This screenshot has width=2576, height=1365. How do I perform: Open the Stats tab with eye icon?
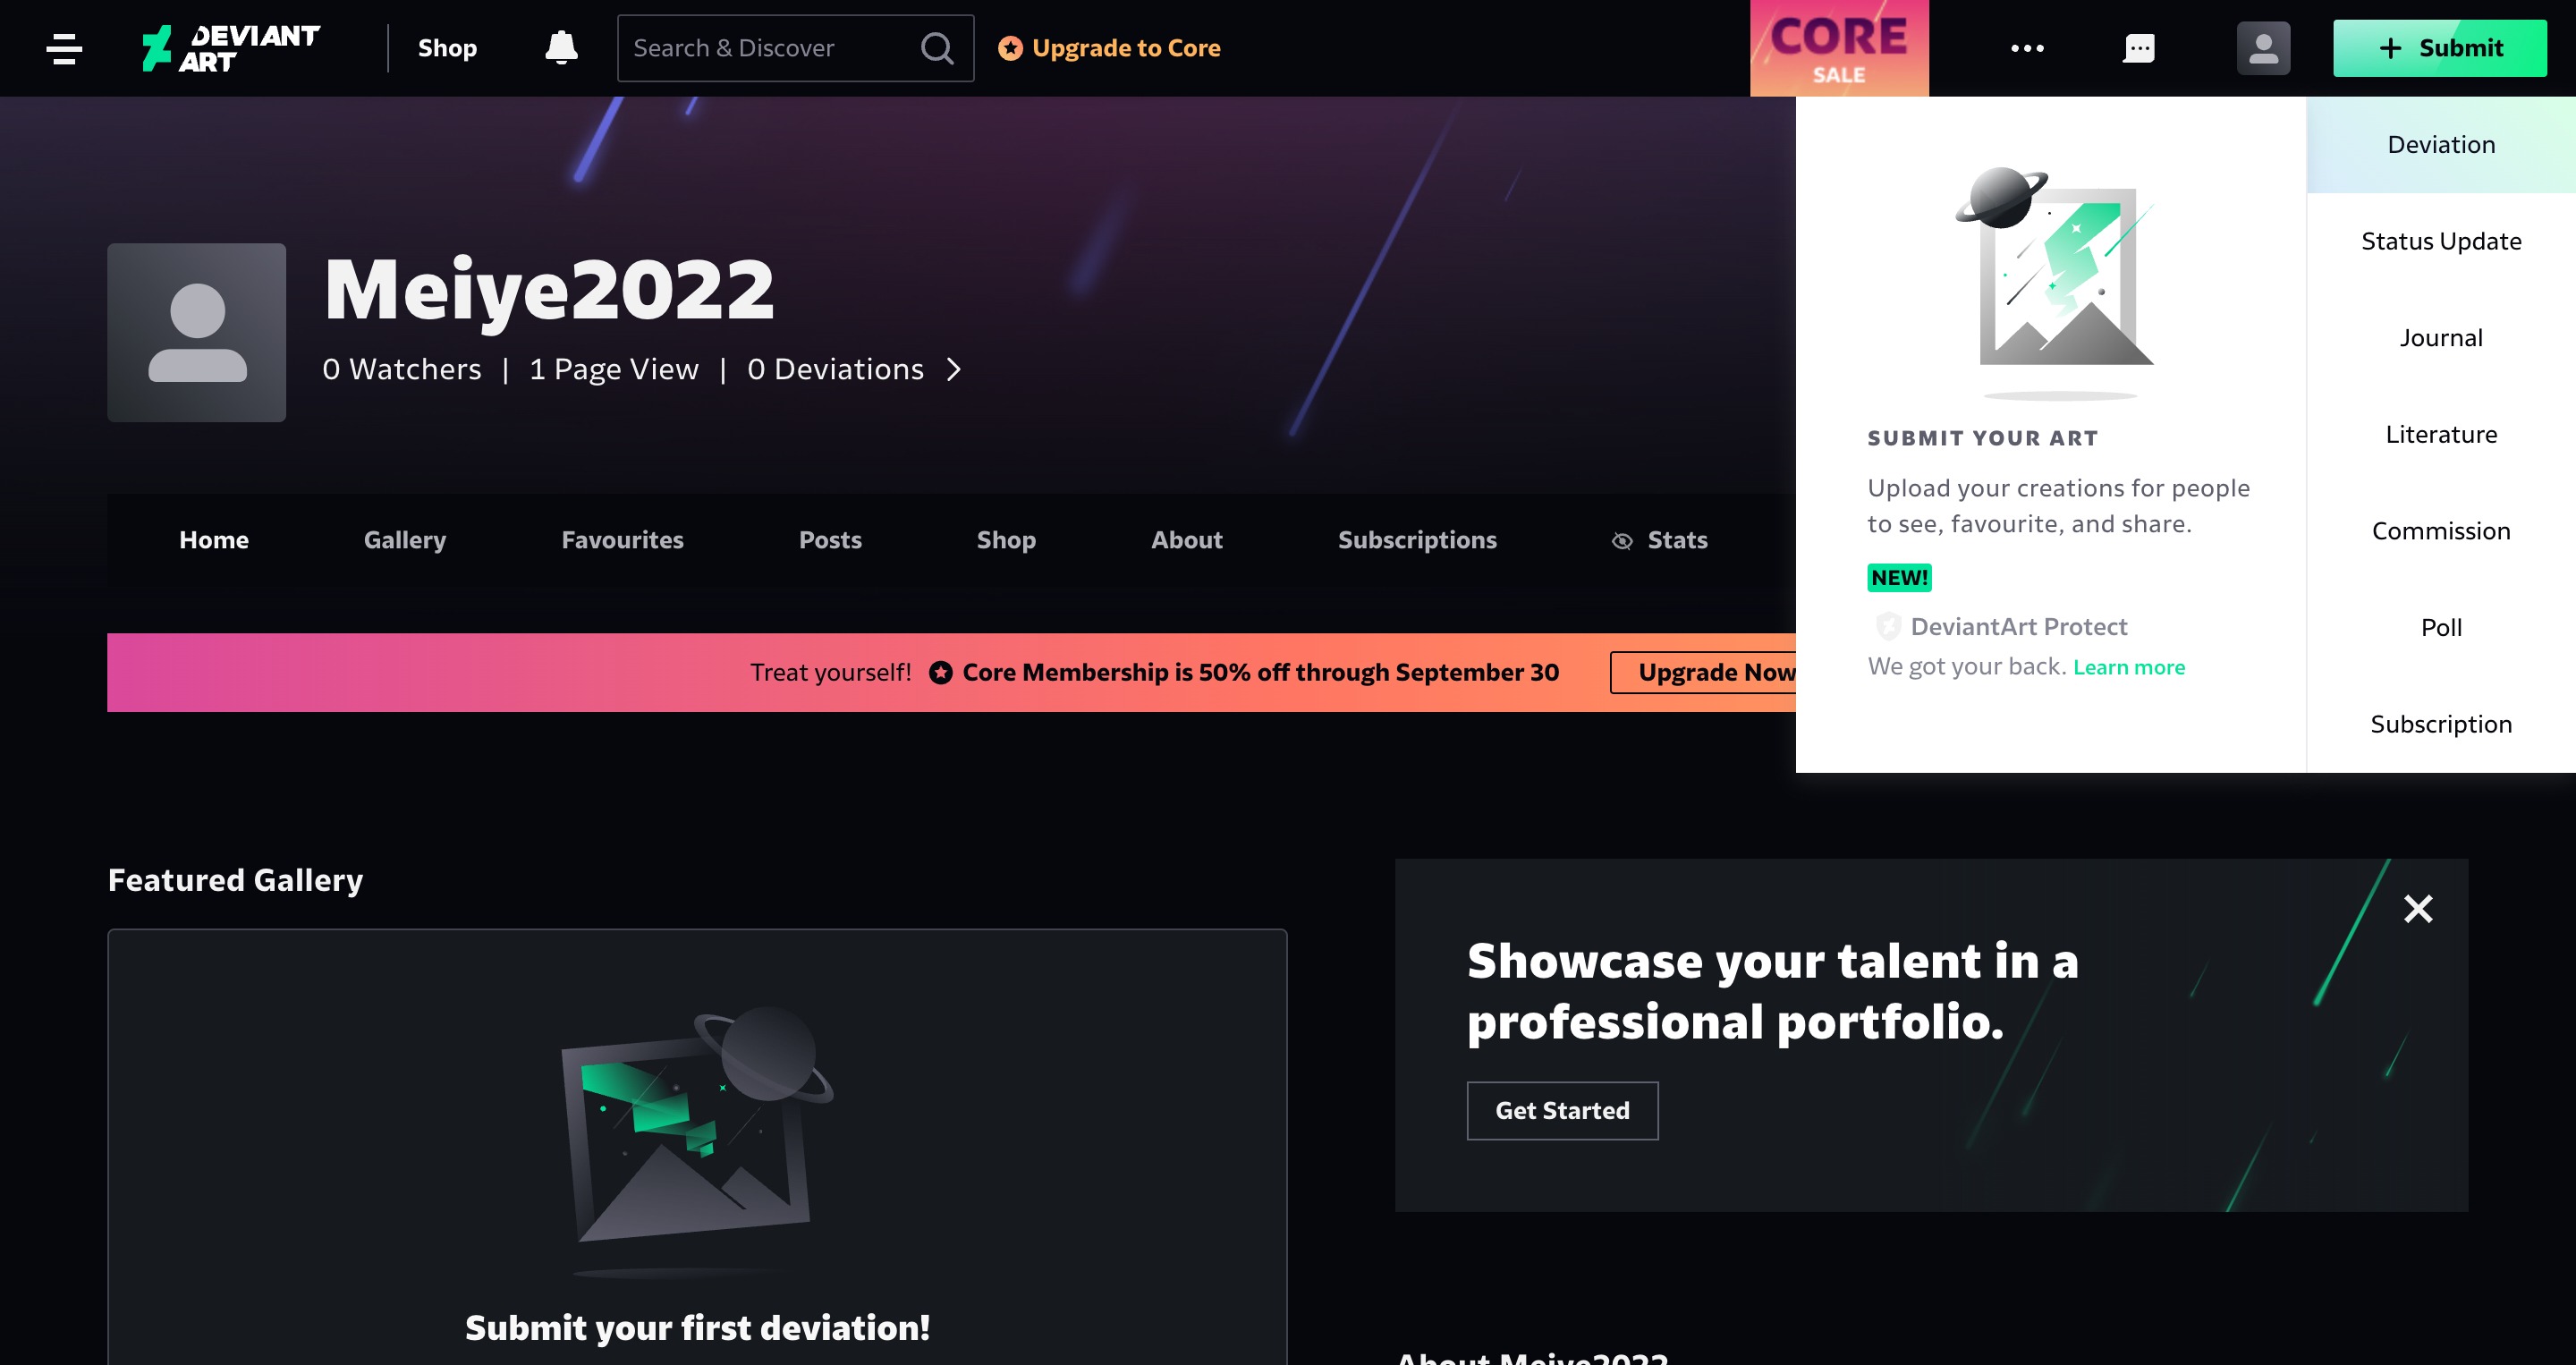click(1660, 540)
